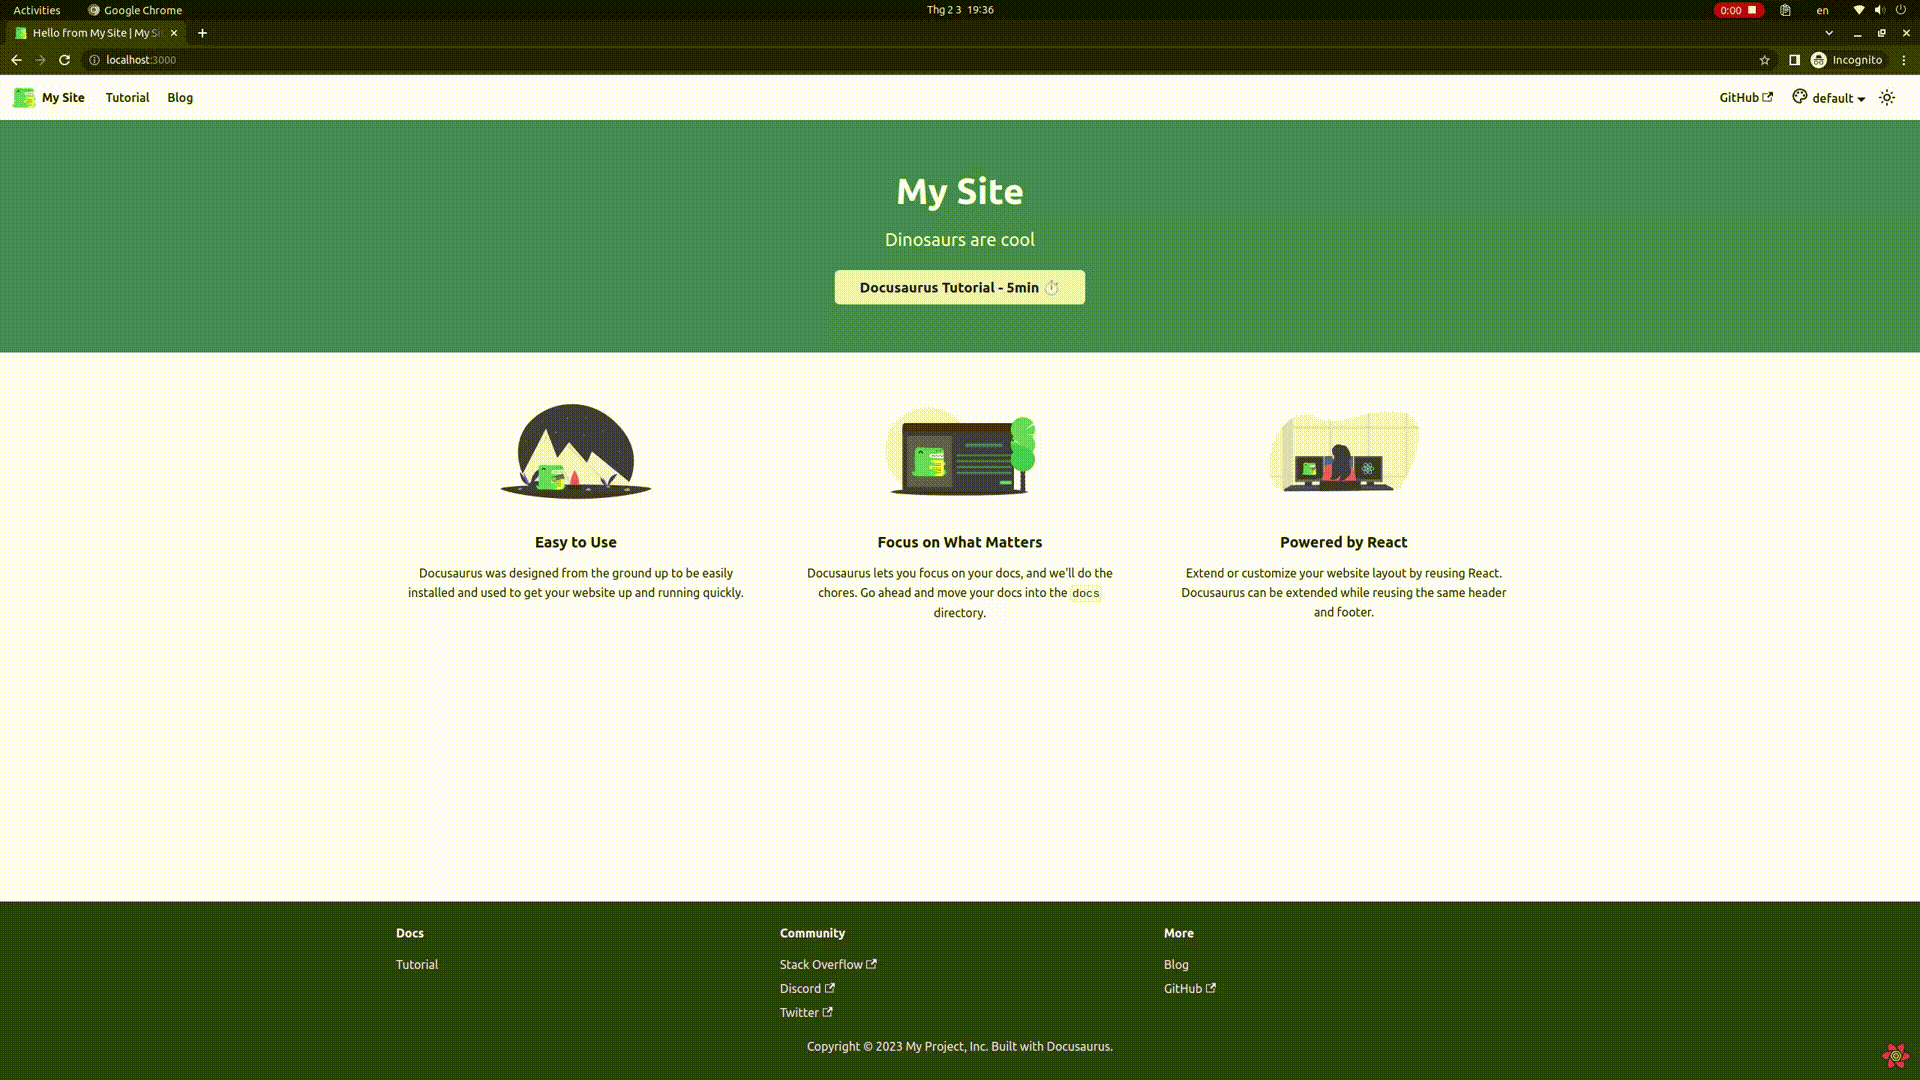1920x1080 pixels.
Task: Click the Powered by React illustration
Action: [x=1343, y=451]
